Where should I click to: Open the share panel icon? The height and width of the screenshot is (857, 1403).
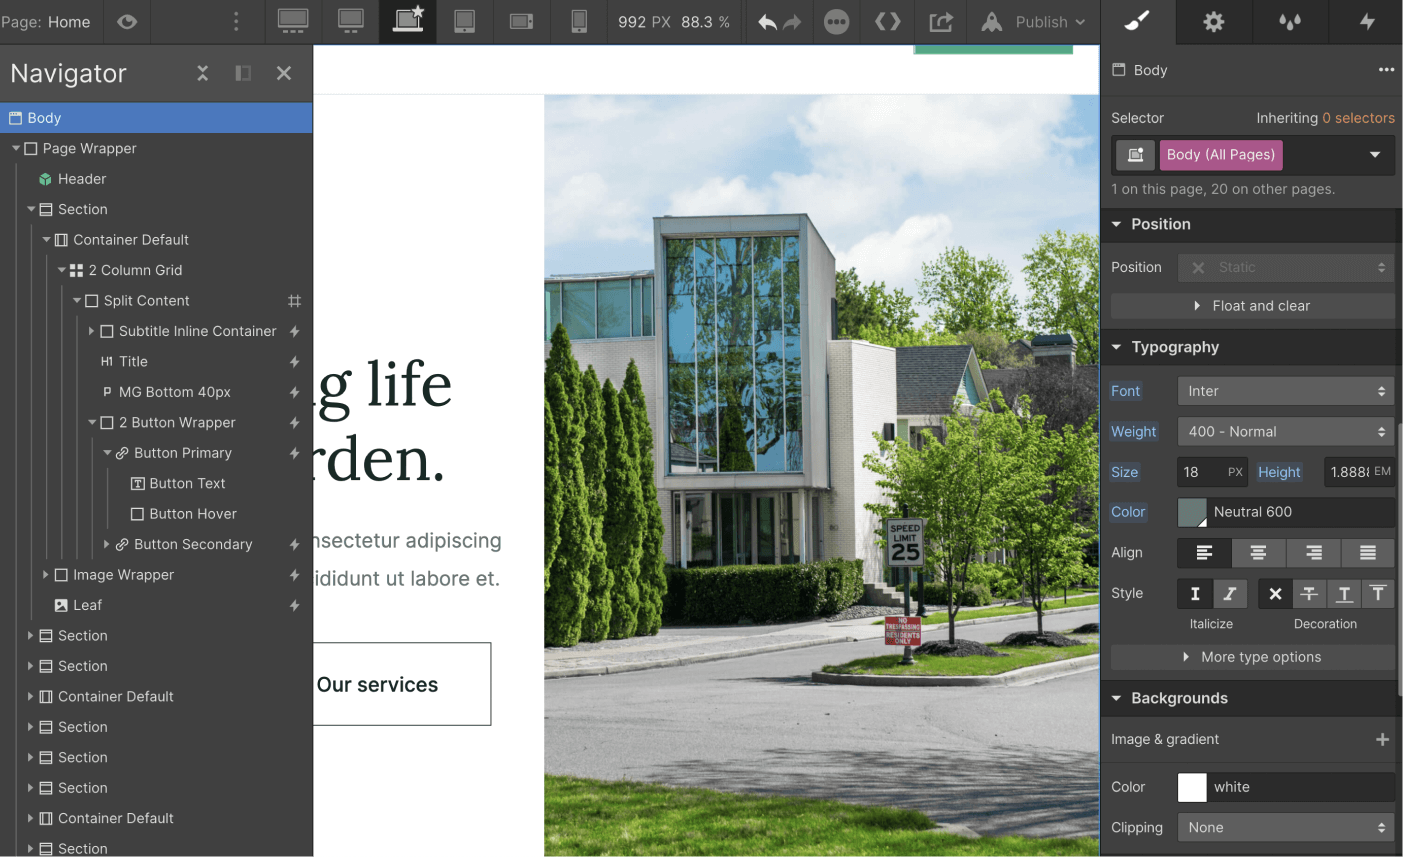940,21
